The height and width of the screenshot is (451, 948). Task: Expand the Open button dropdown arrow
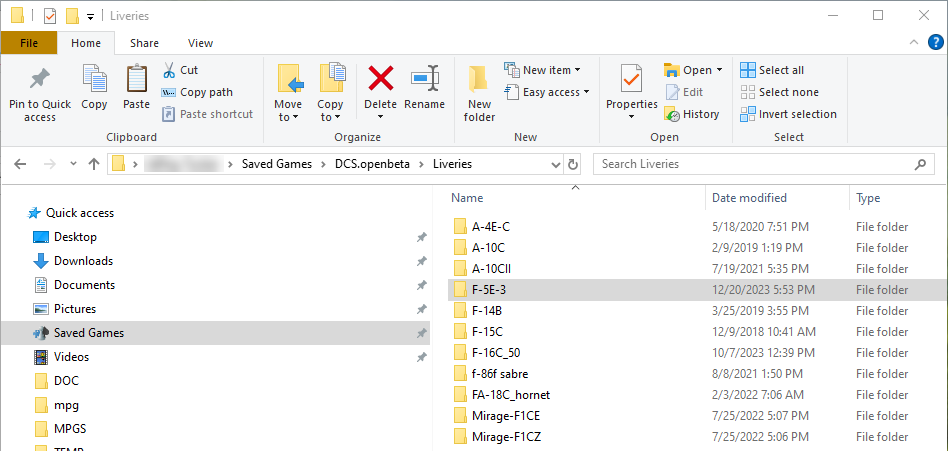tap(719, 70)
